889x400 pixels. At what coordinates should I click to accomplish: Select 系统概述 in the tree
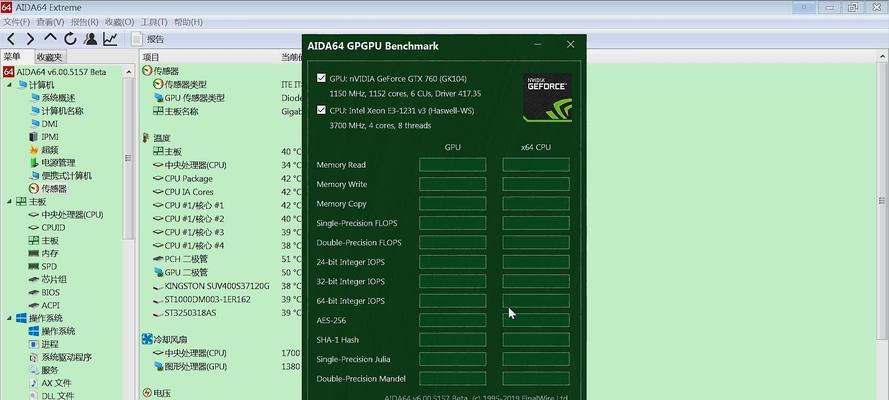(52, 97)
